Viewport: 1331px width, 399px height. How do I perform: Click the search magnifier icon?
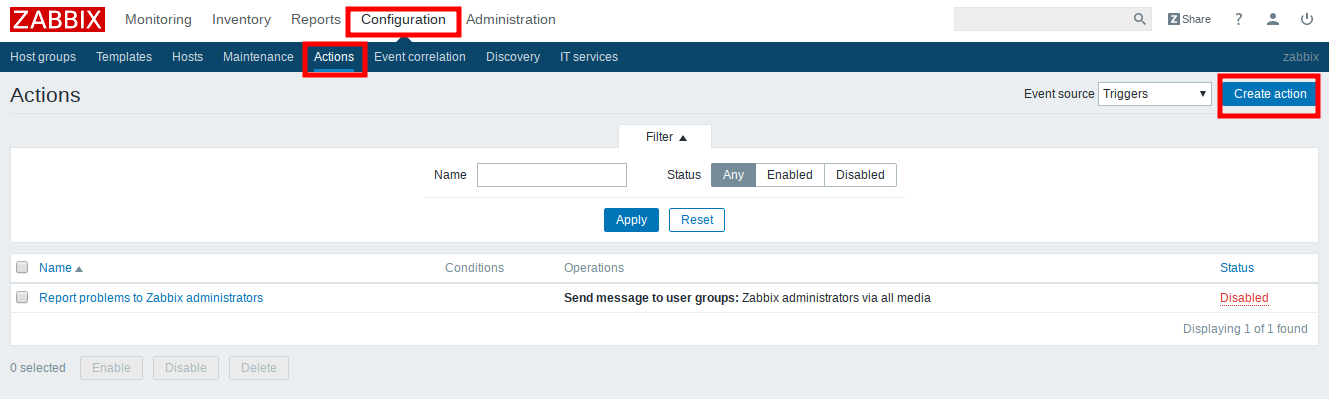(1139, 19)
